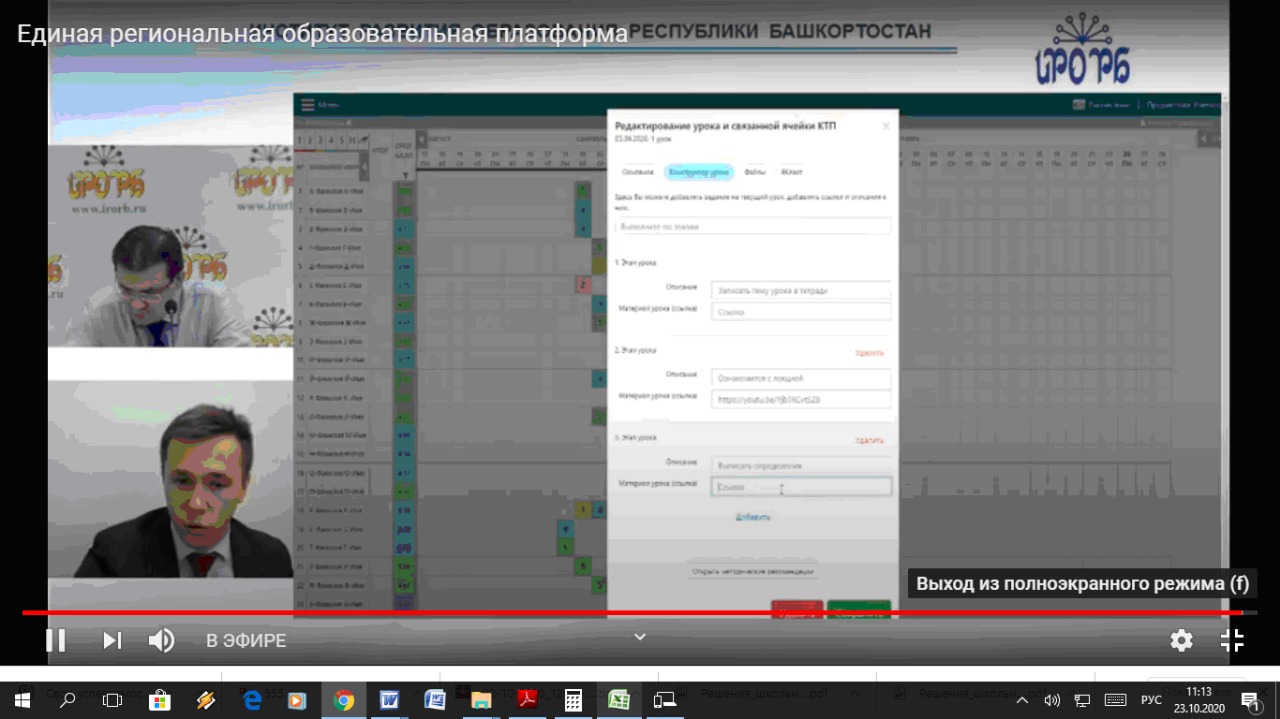Open Microsoft Edge from the taskbar
The width and height of the screenshot is (1280, 719).
251,700
